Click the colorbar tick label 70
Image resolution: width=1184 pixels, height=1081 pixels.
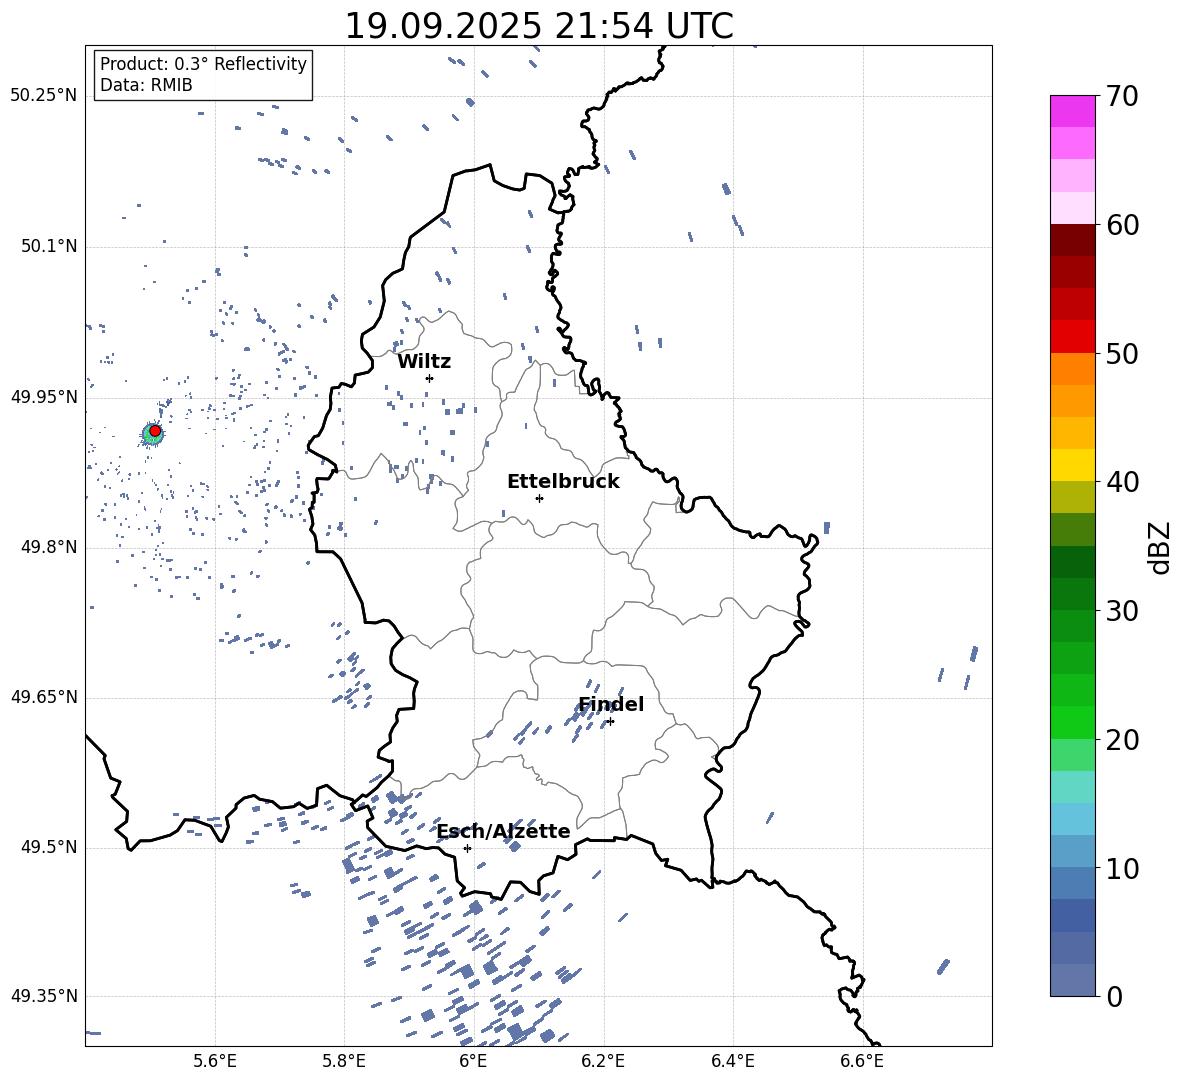click(1122, 96)
